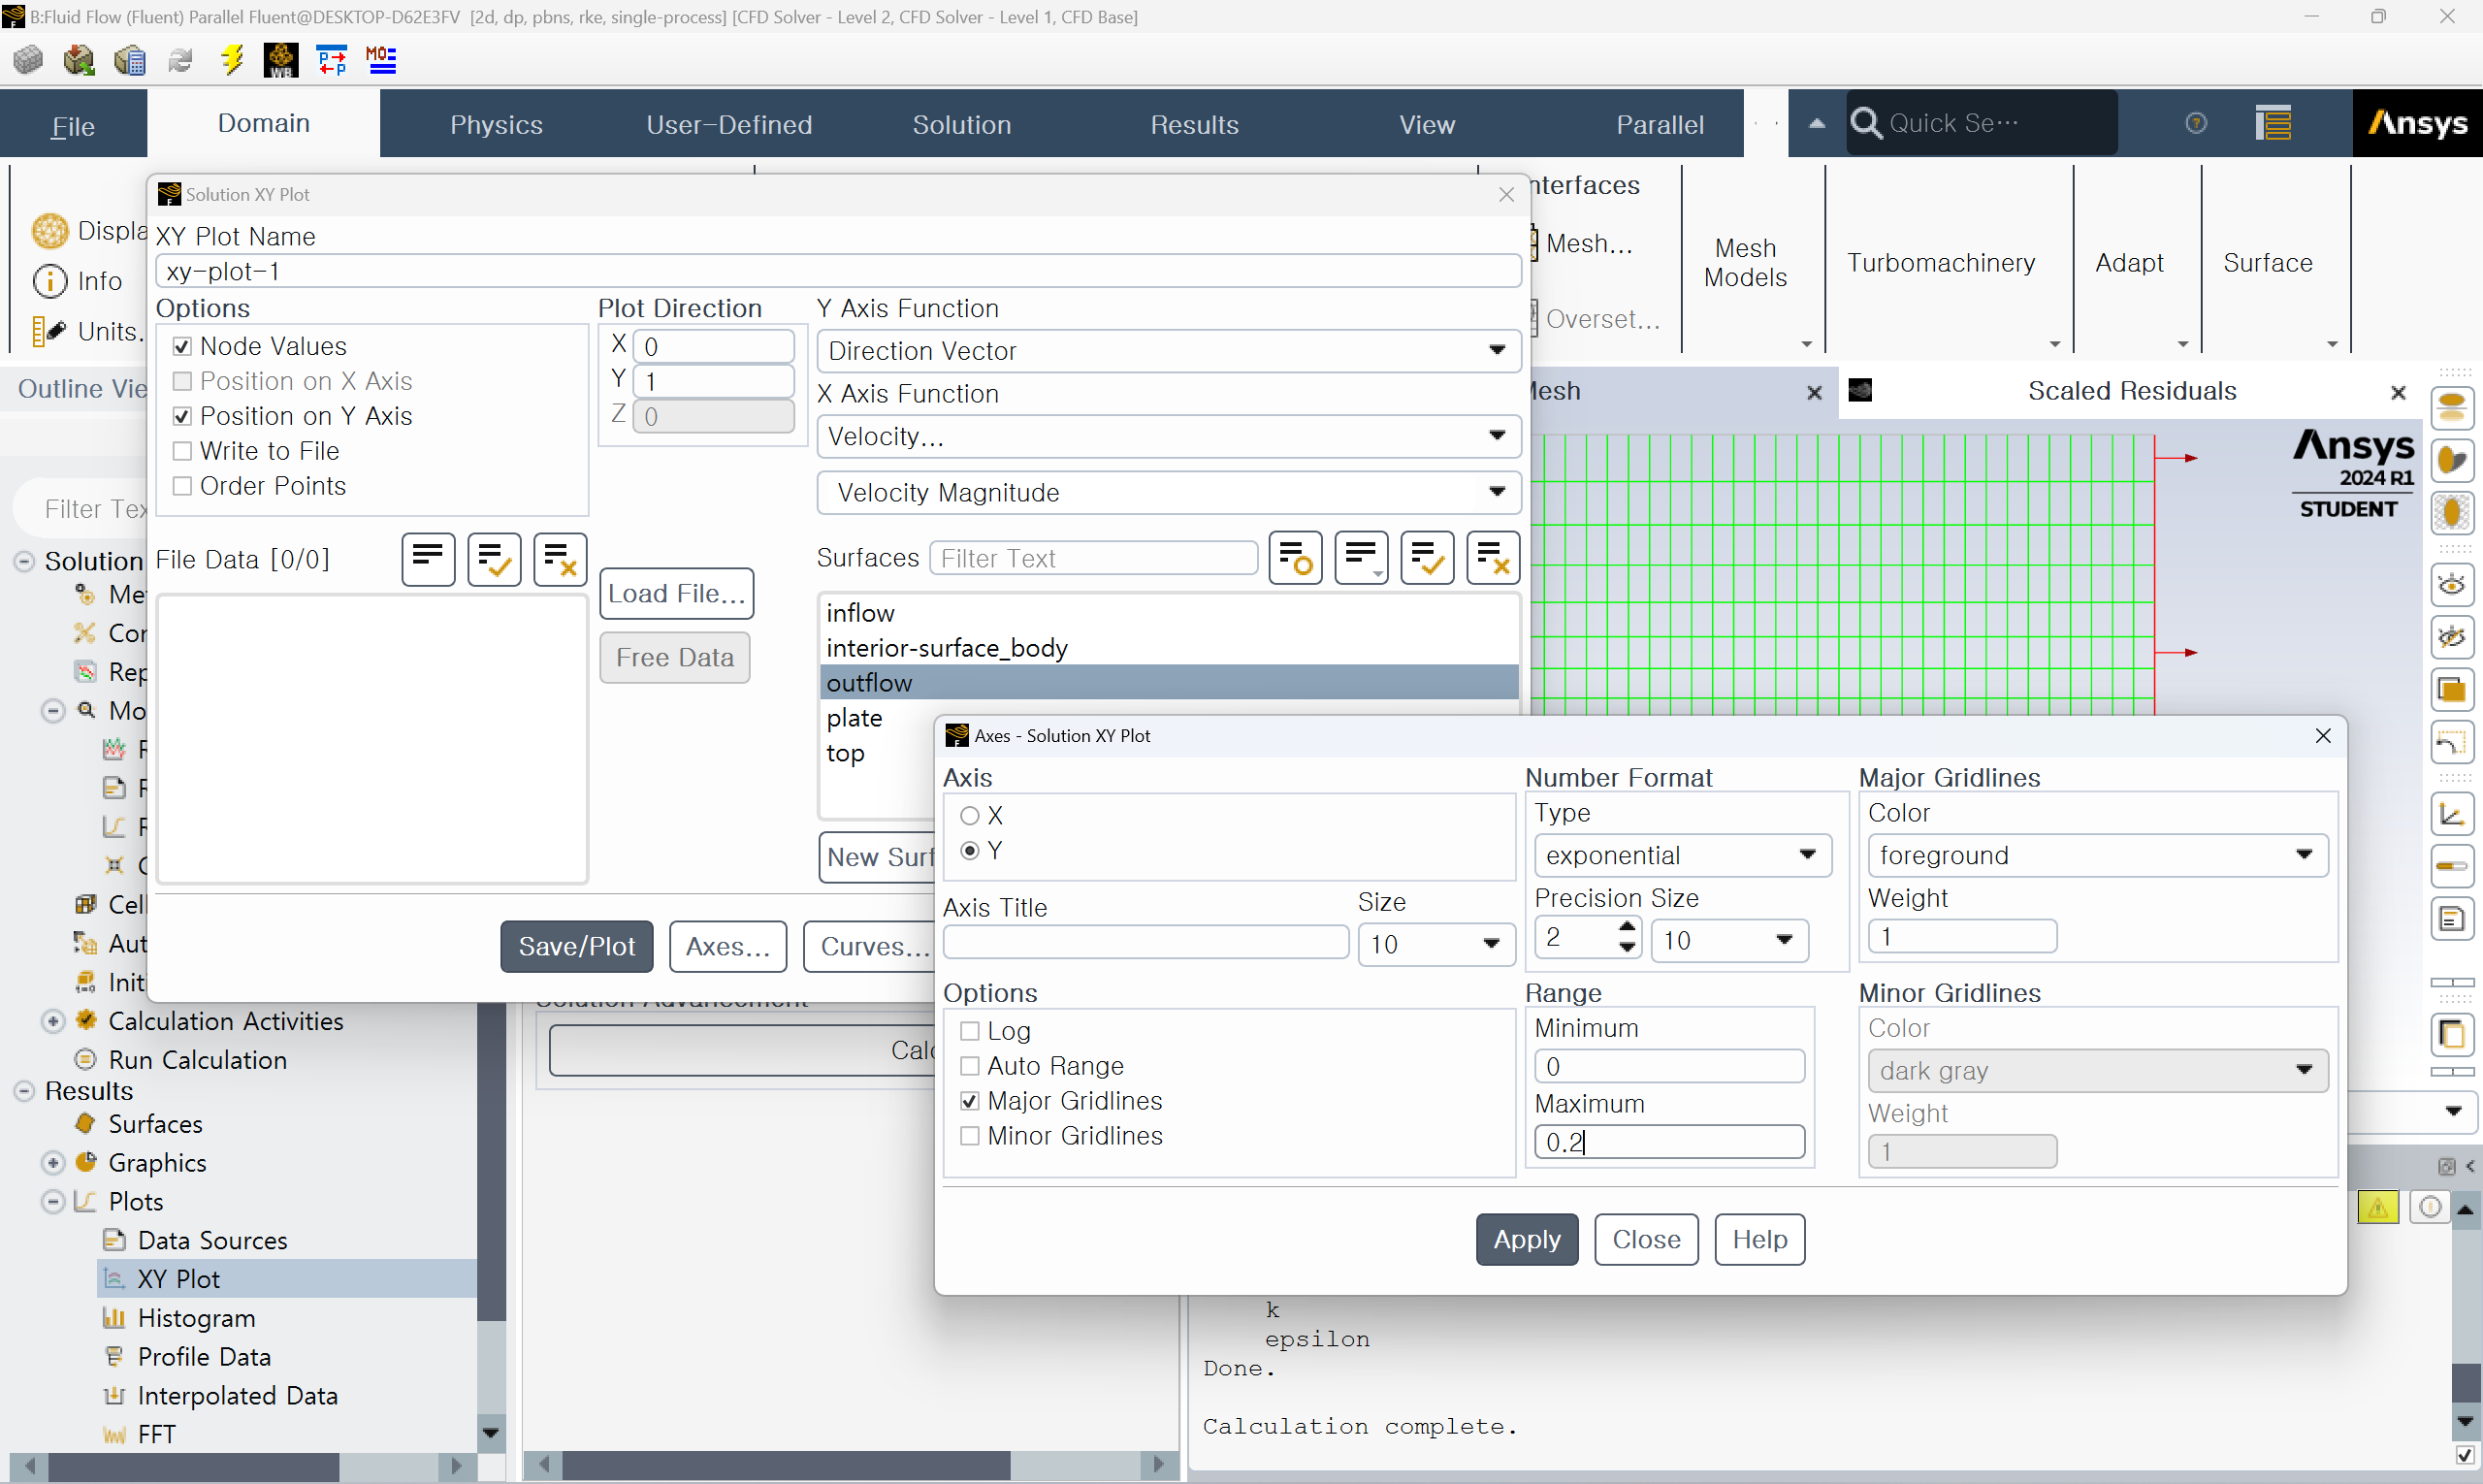Collapse the Plots tree node

pos(54,1200)
